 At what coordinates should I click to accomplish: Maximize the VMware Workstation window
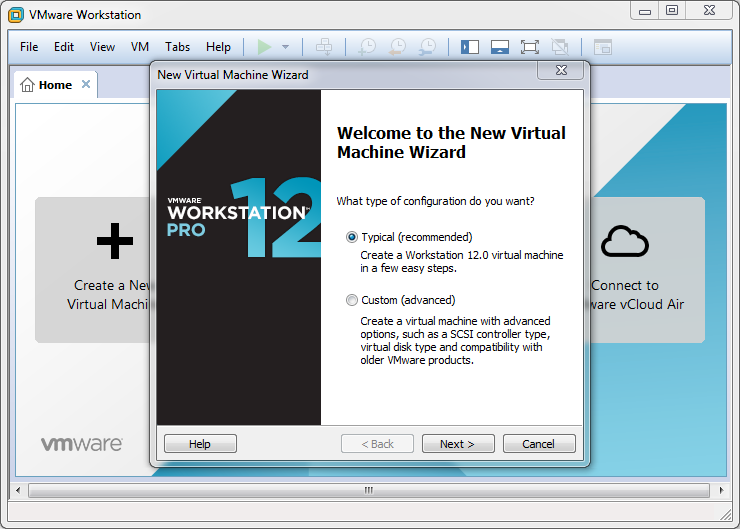click(x=672, y=11)
